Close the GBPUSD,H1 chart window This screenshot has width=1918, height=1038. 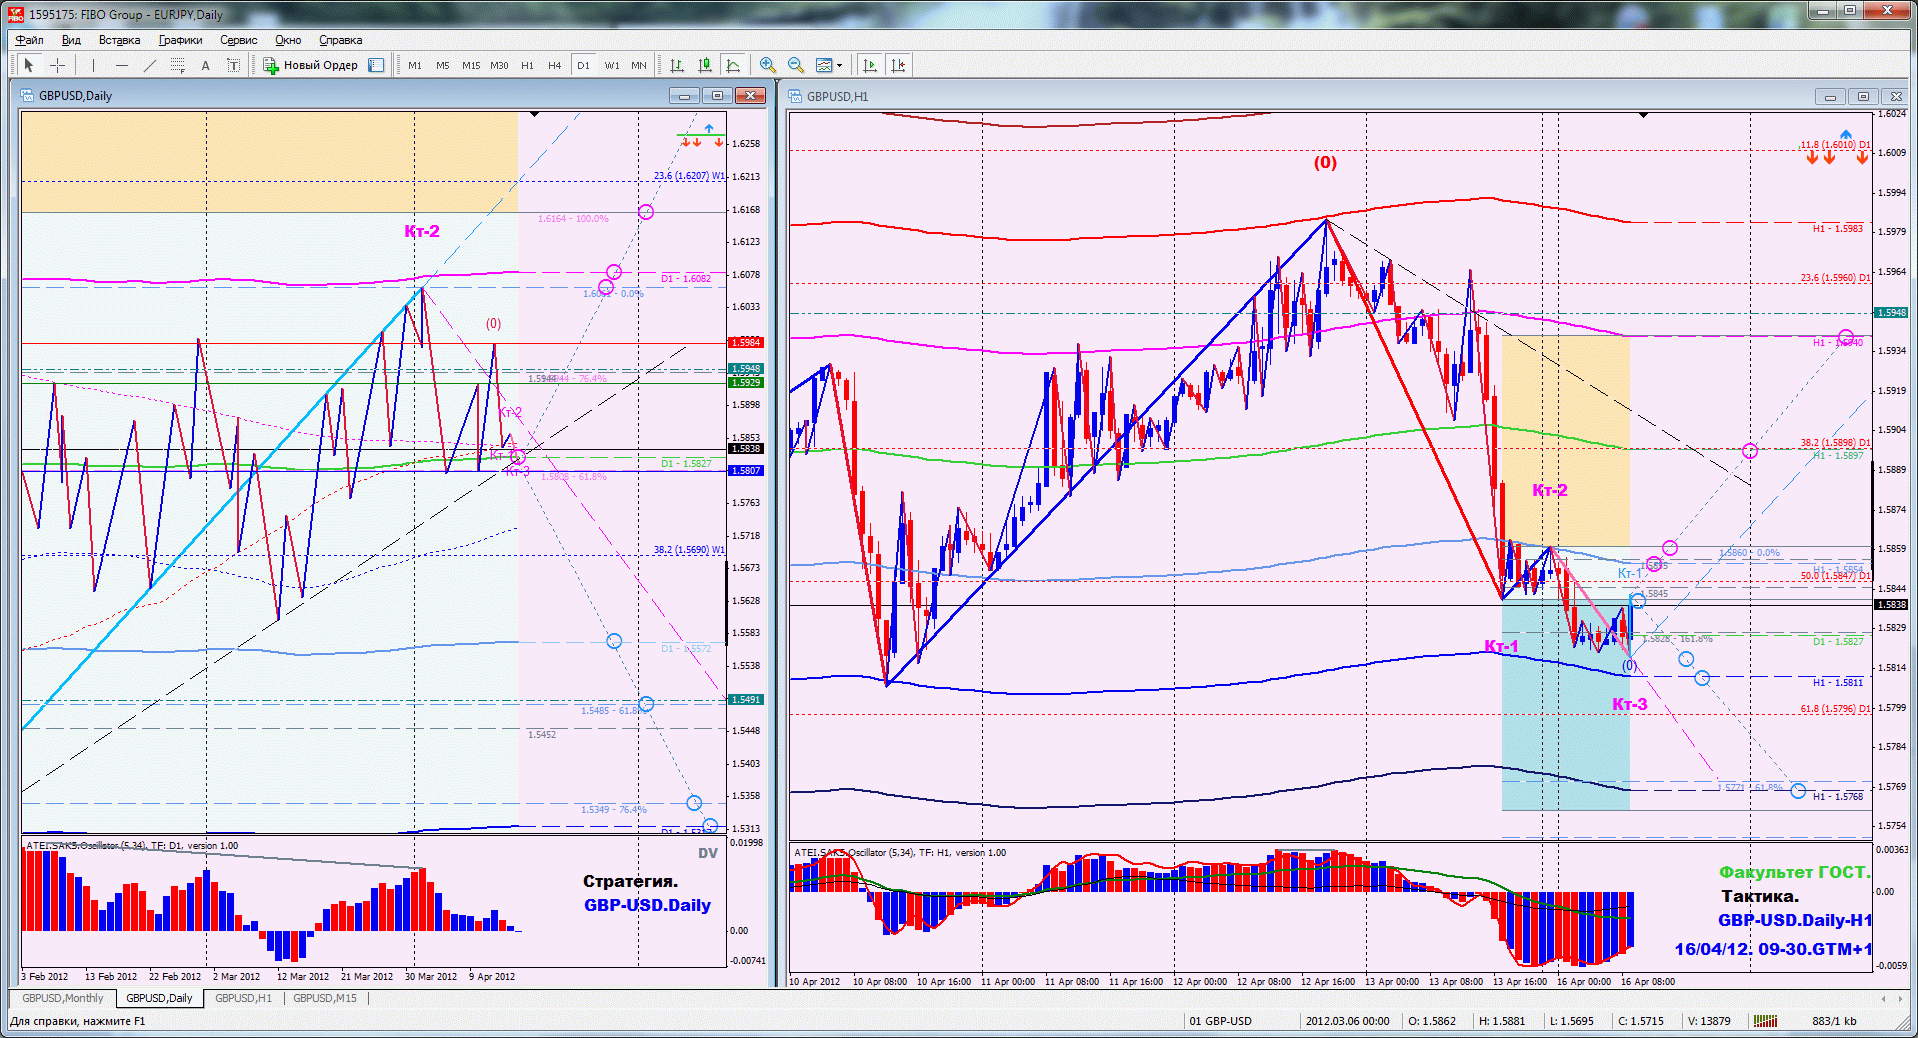click(1895, 97)
